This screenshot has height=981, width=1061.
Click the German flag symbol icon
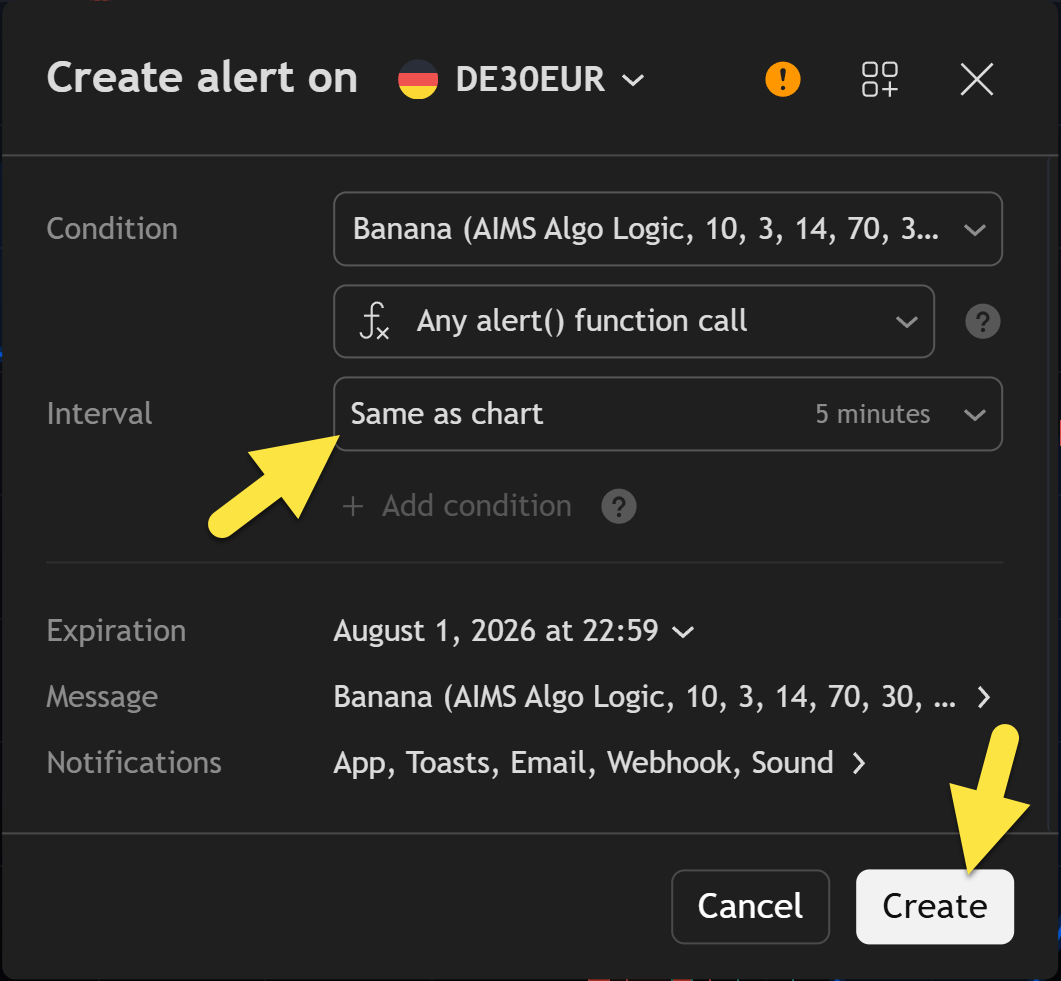[417, 79]
